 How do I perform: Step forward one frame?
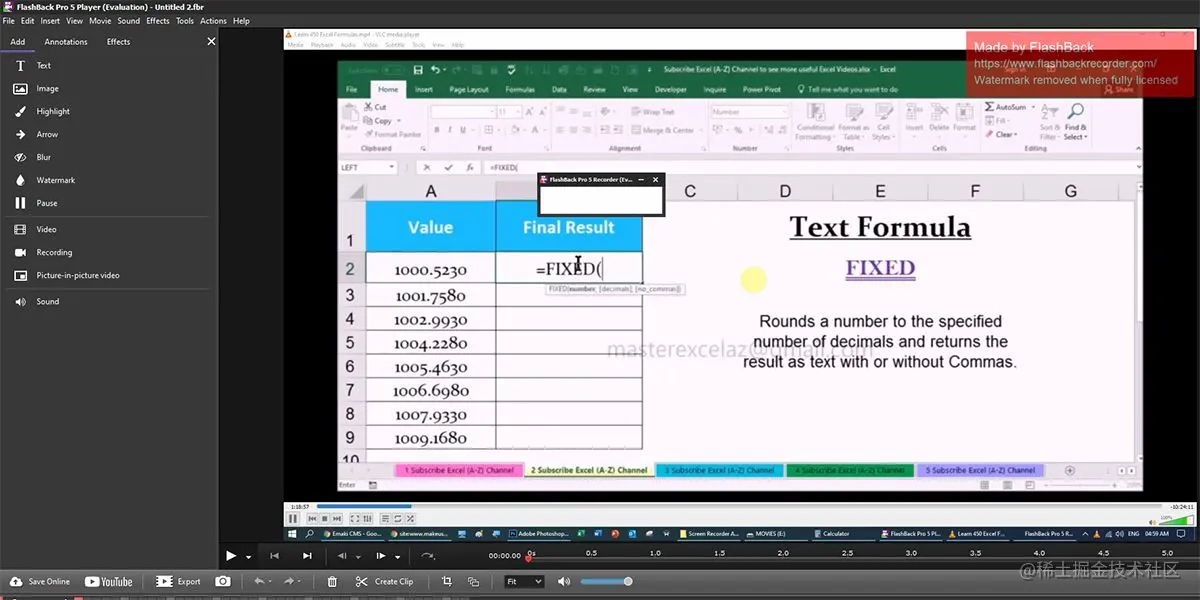(x=381, y=556)
